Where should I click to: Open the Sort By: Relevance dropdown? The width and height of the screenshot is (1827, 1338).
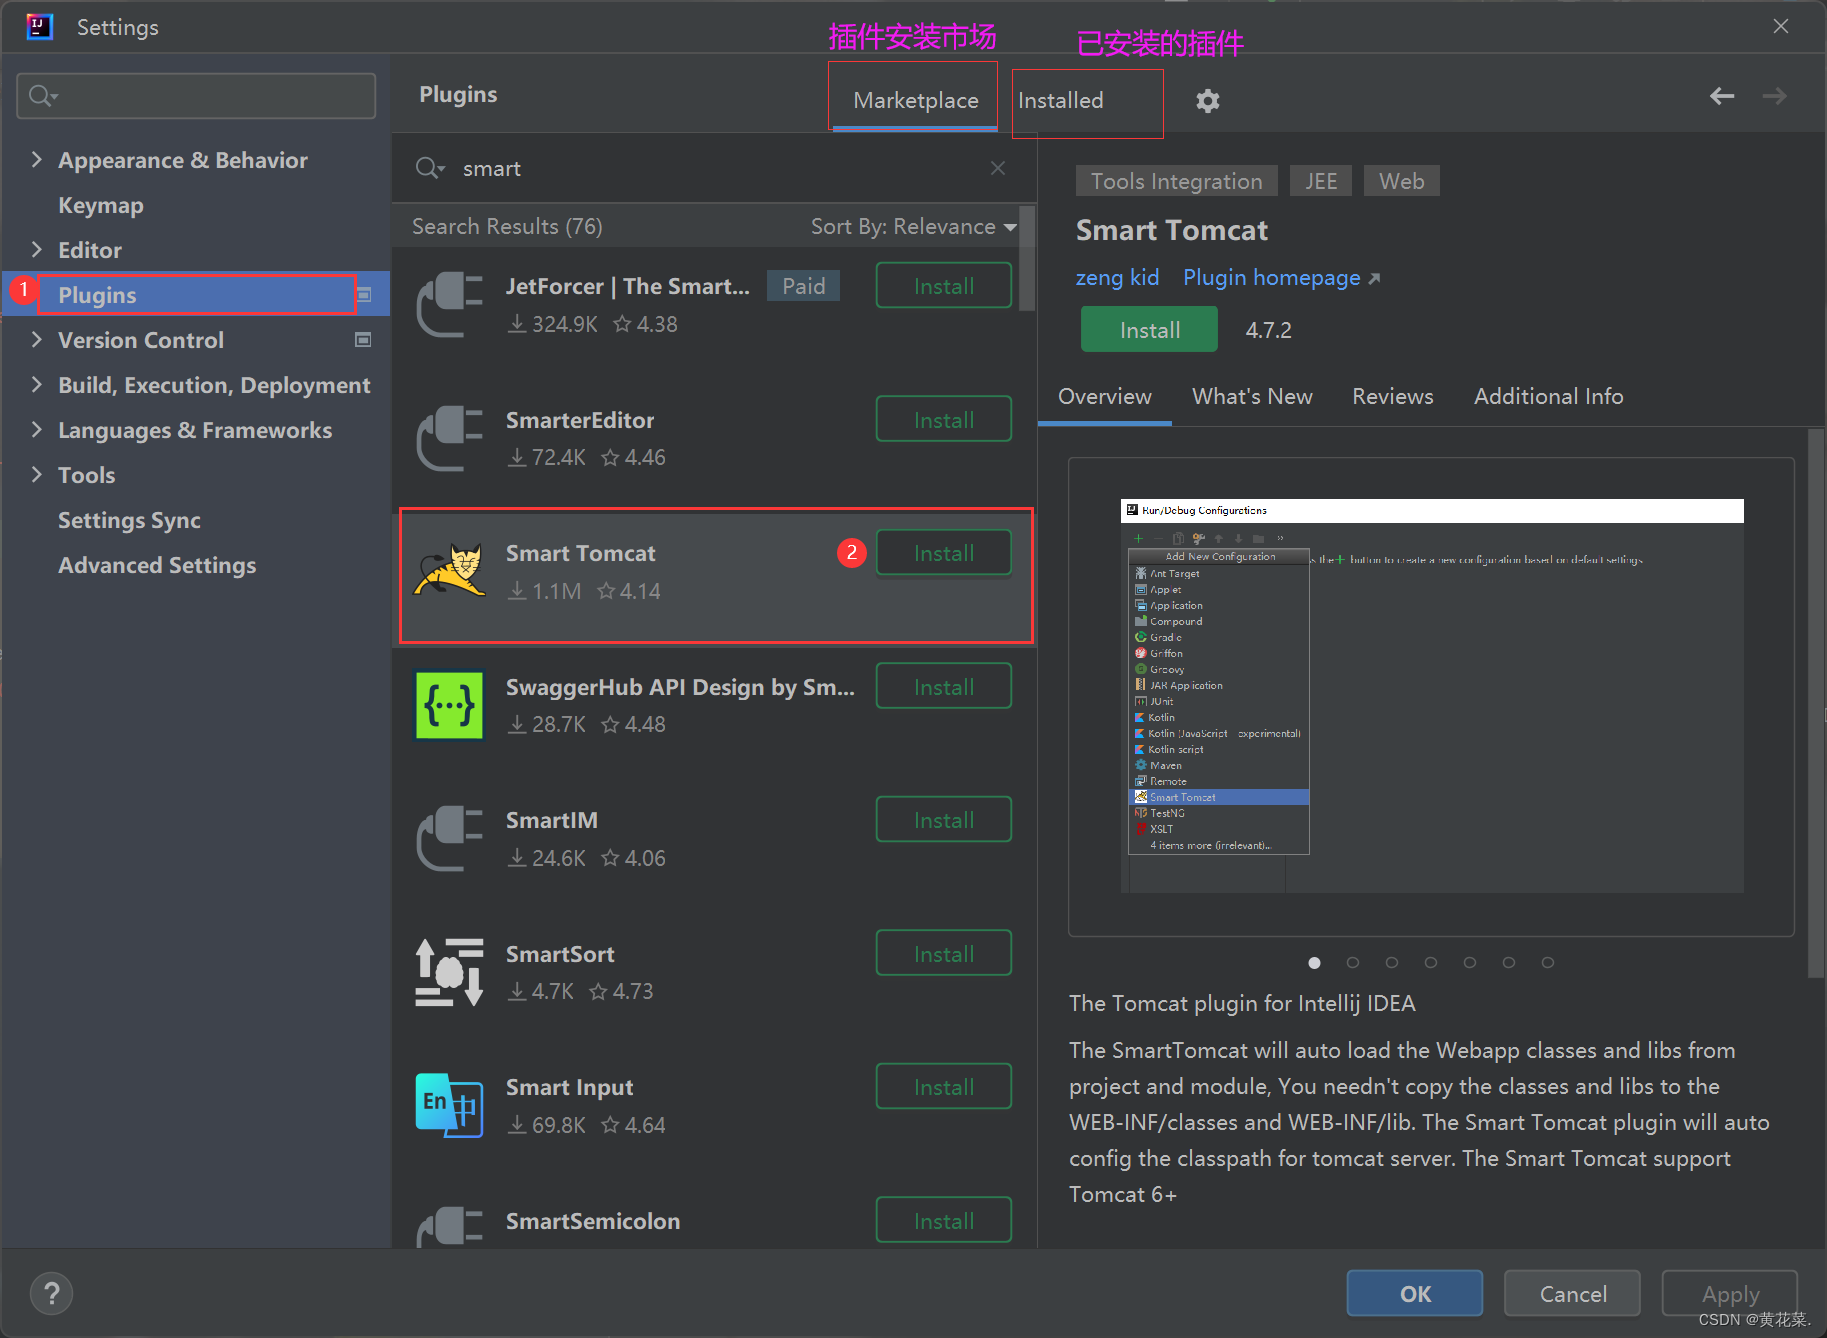point(913,227)
